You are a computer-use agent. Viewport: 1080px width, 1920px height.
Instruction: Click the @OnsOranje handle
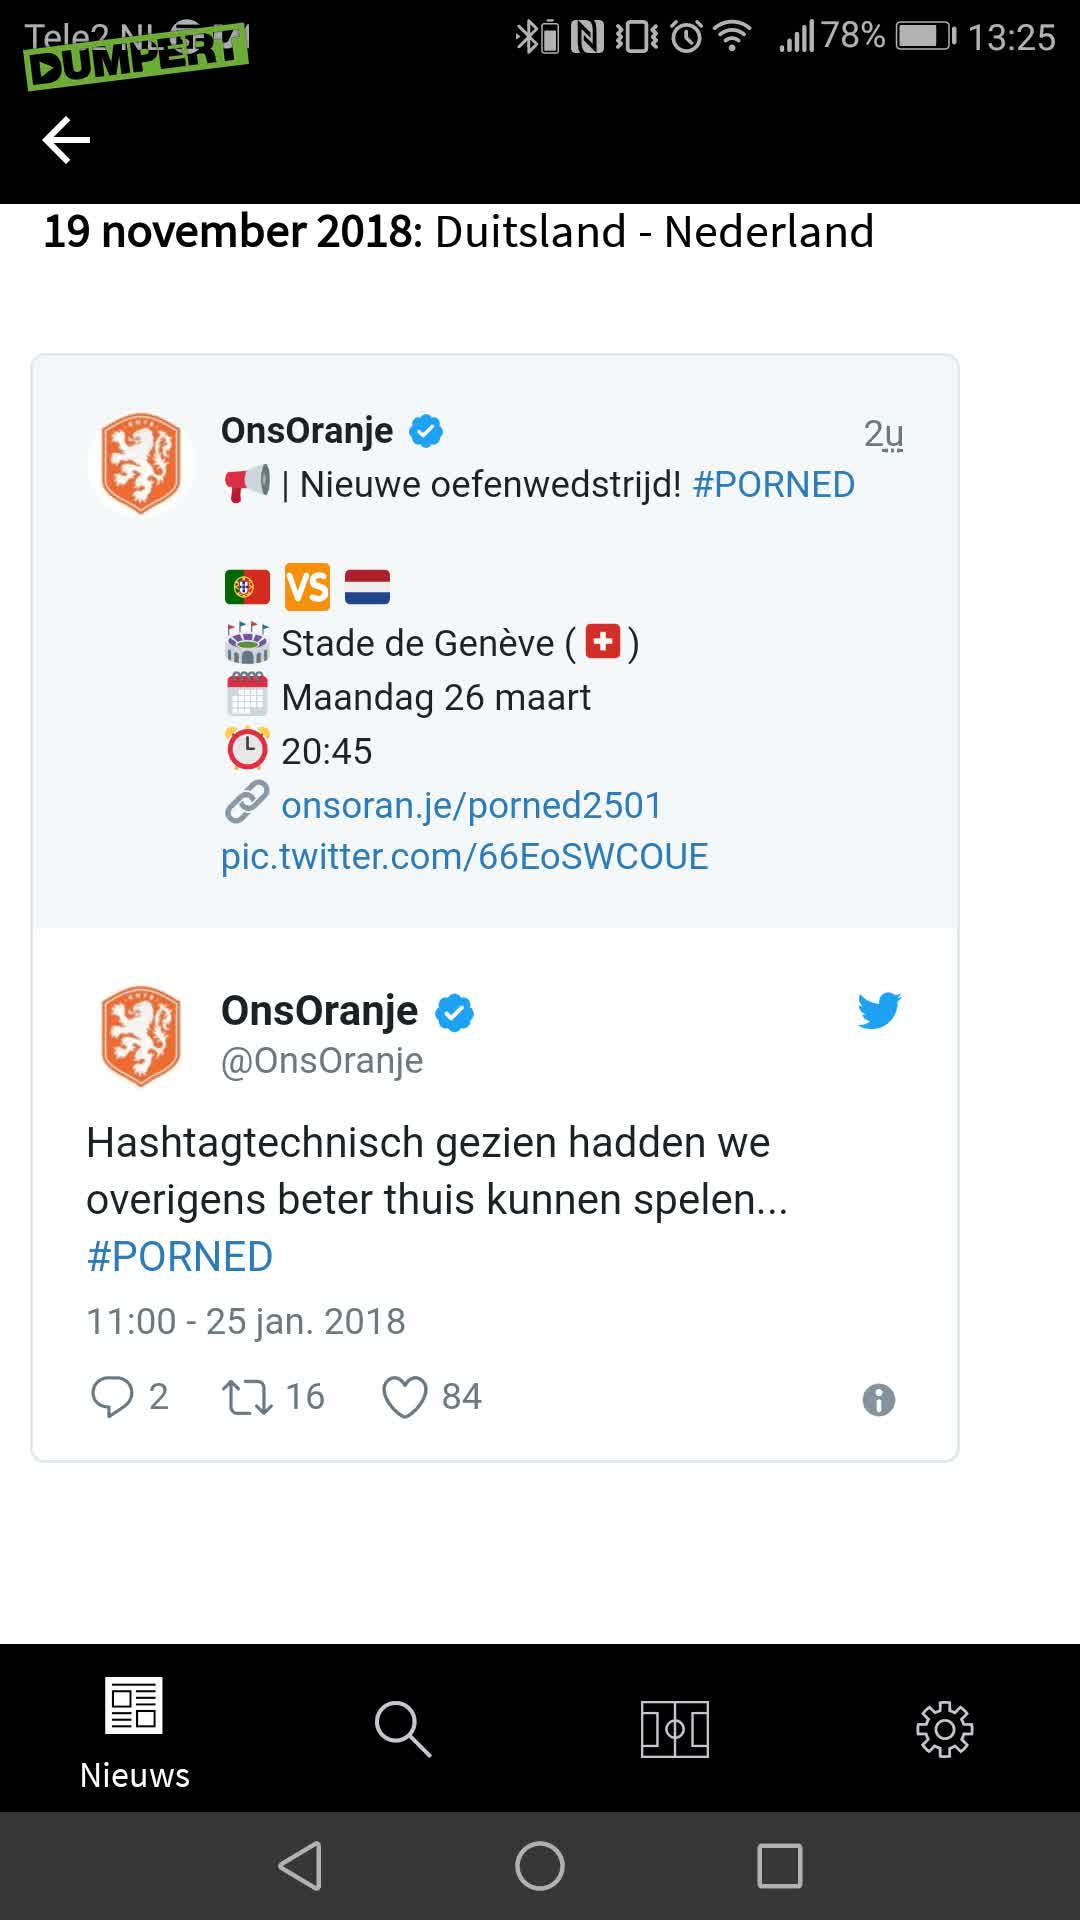(320, 1060)
